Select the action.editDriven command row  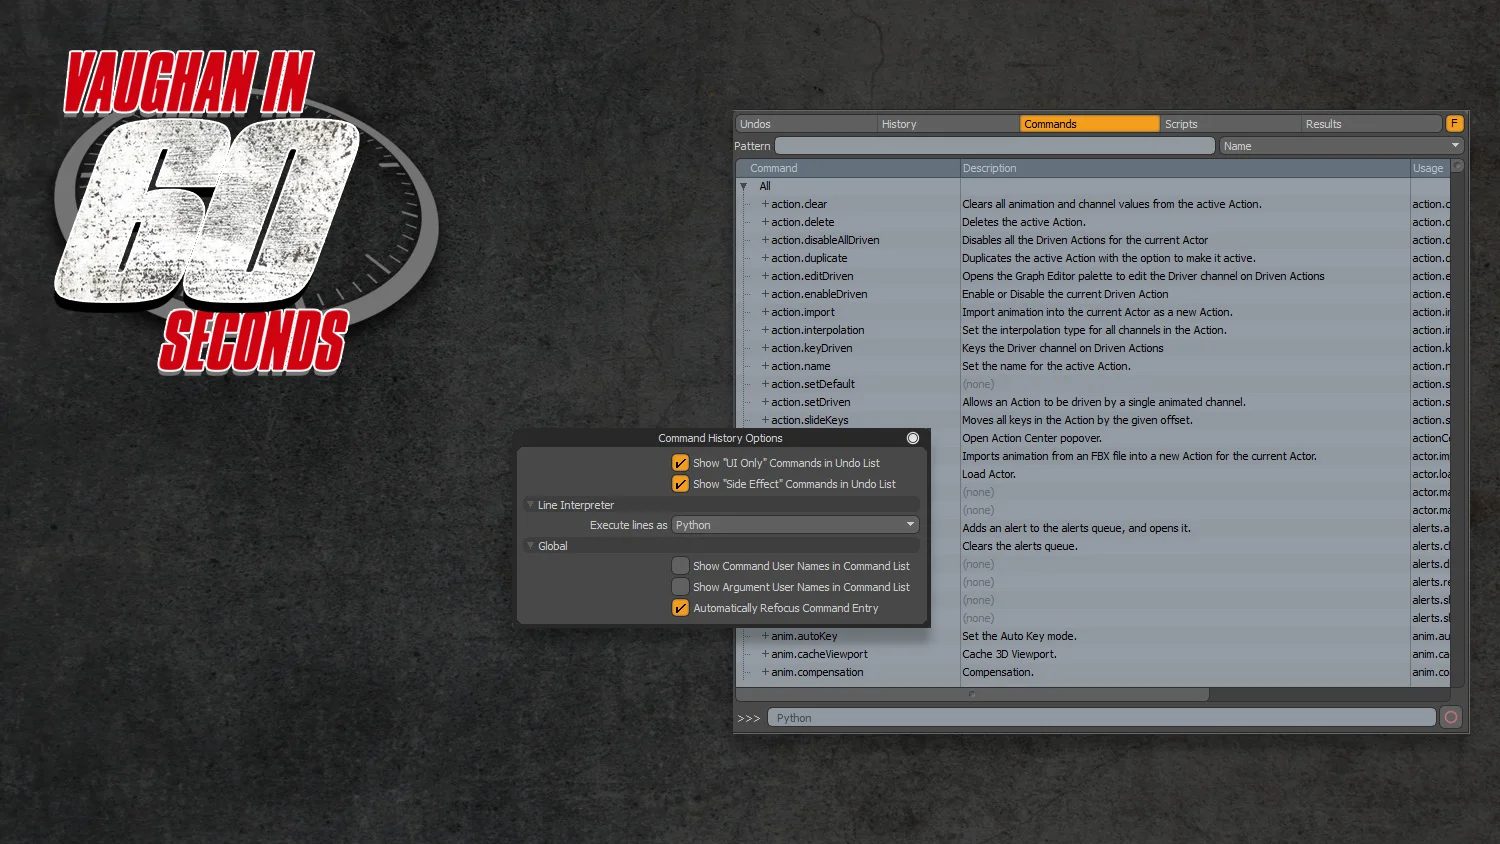1094,276
